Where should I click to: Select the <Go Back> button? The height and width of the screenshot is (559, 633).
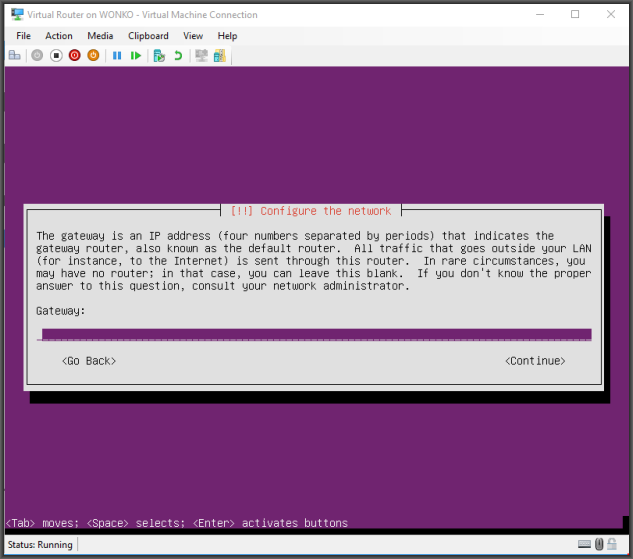click(89, 361)
